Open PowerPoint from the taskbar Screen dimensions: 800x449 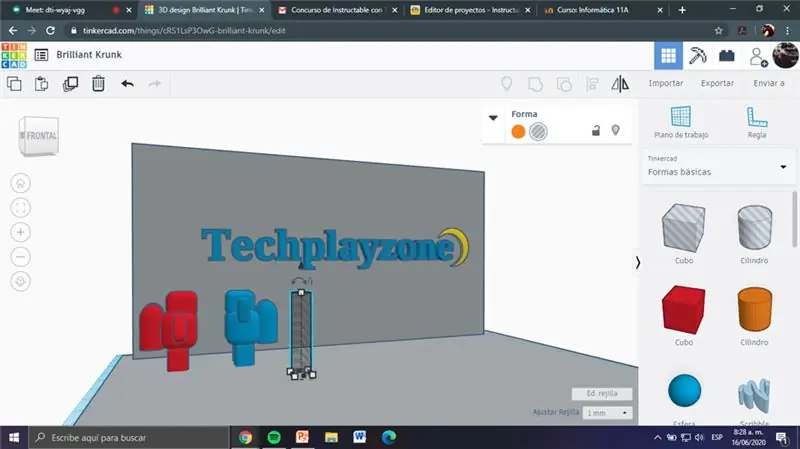303,437
